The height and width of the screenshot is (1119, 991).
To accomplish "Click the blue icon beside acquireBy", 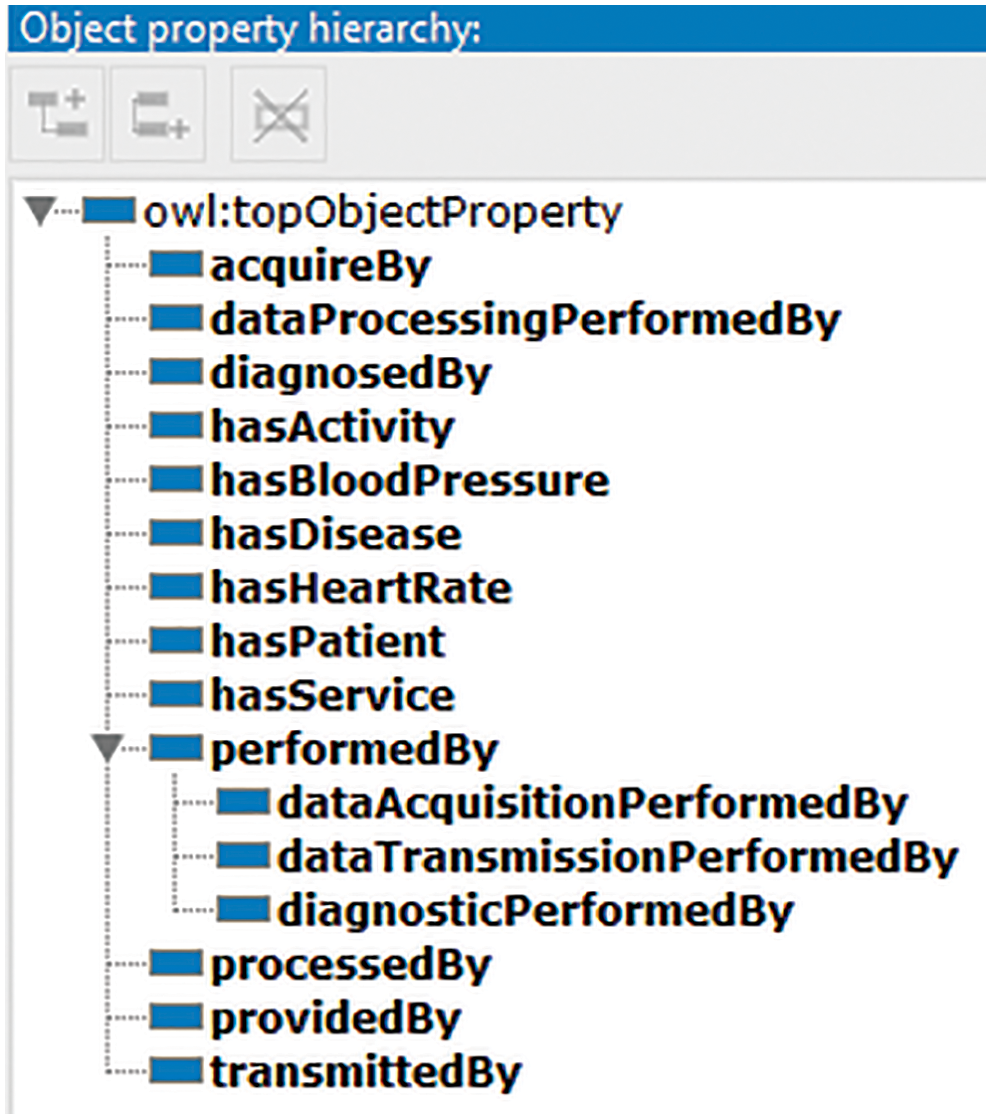I will coord(176,266).
